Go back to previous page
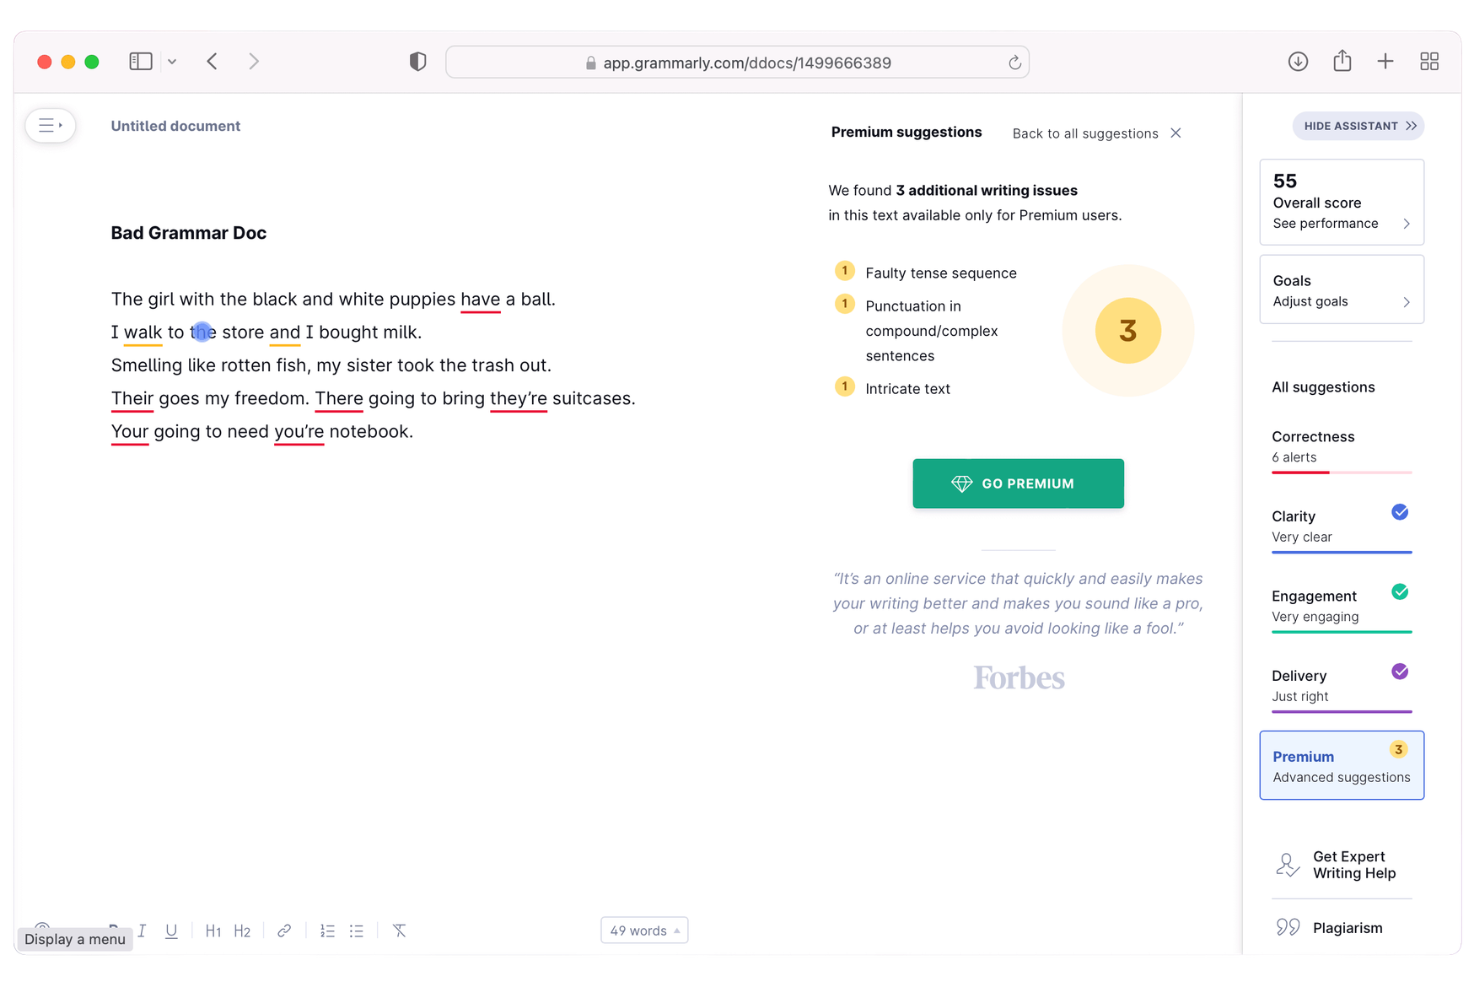 point(212,61)
